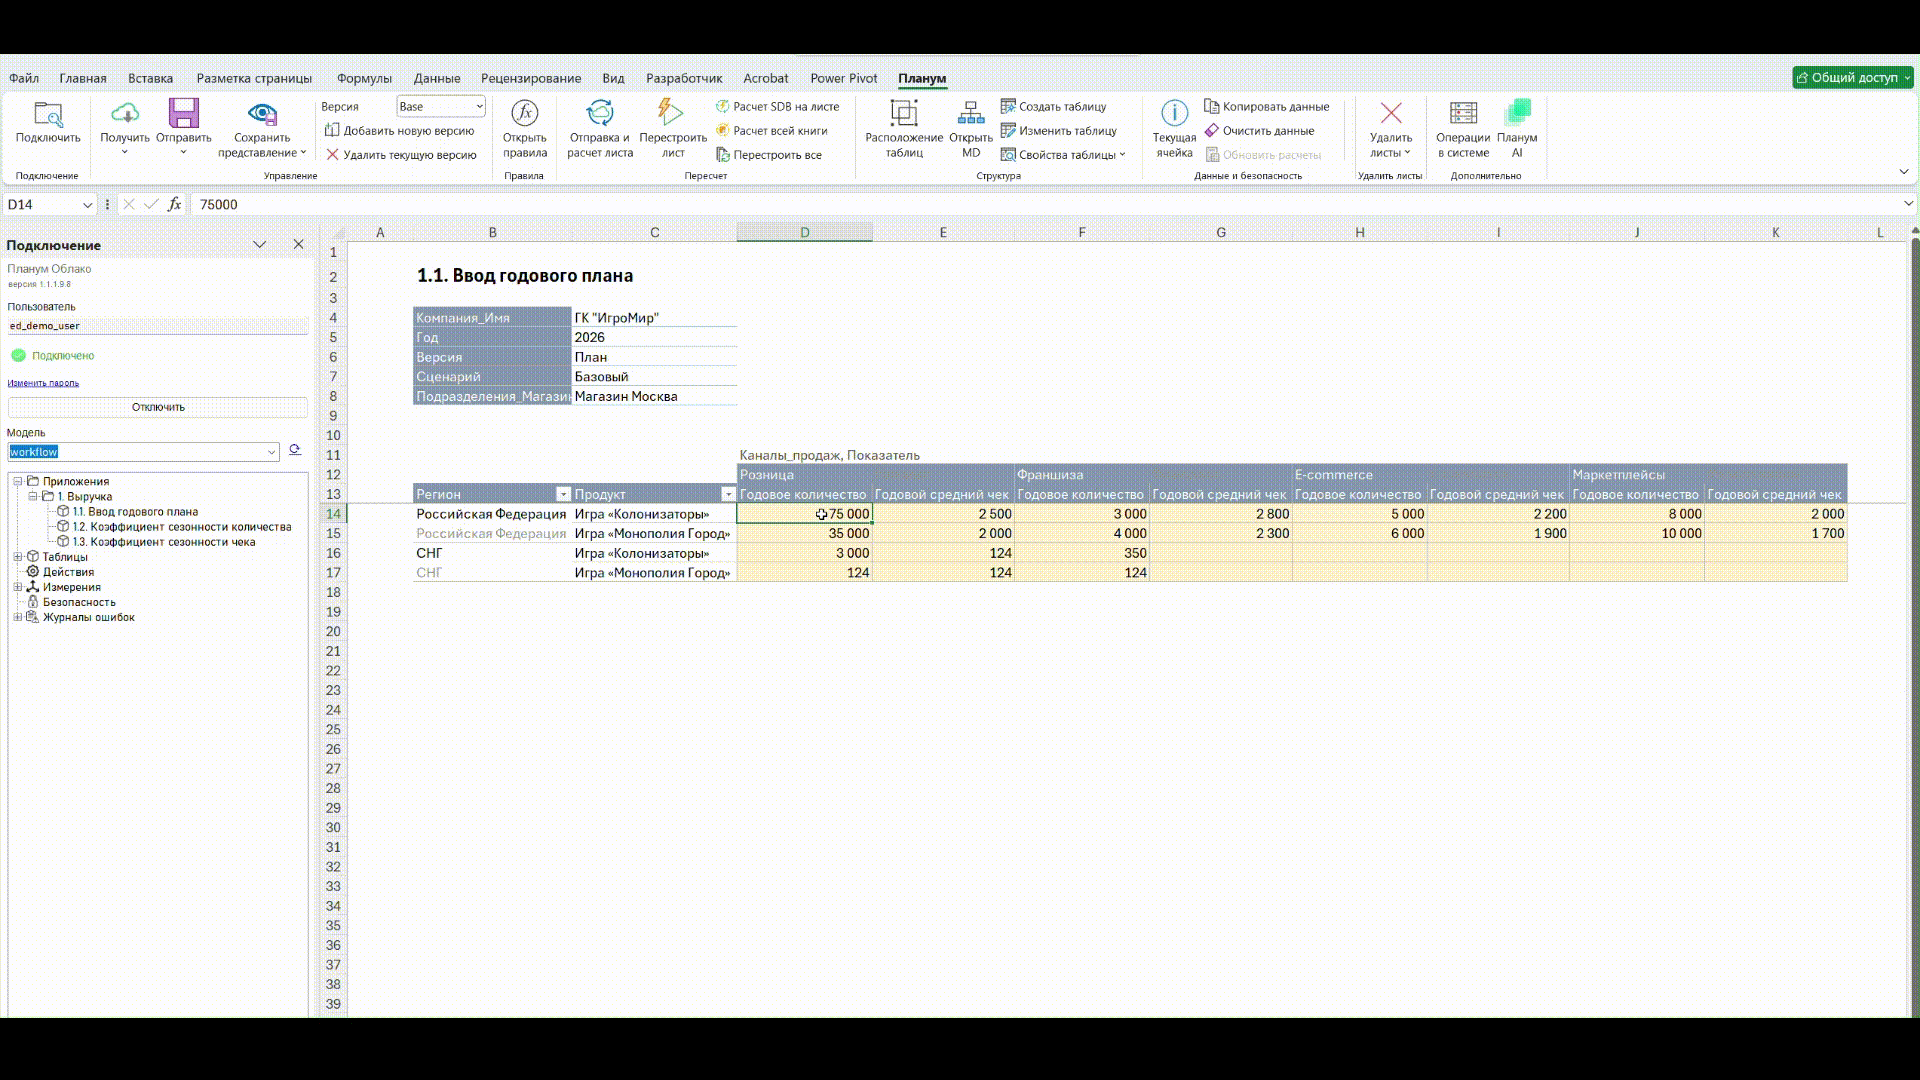Expand the Таблицы tree node
The height and width of the screenshot is (1080, 1920).
click(18, 557)
